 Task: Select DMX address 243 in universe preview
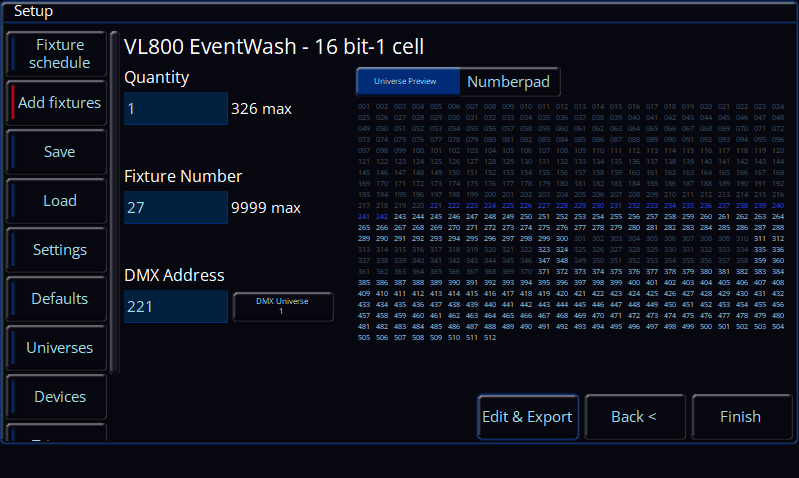(x=400, y=217)
